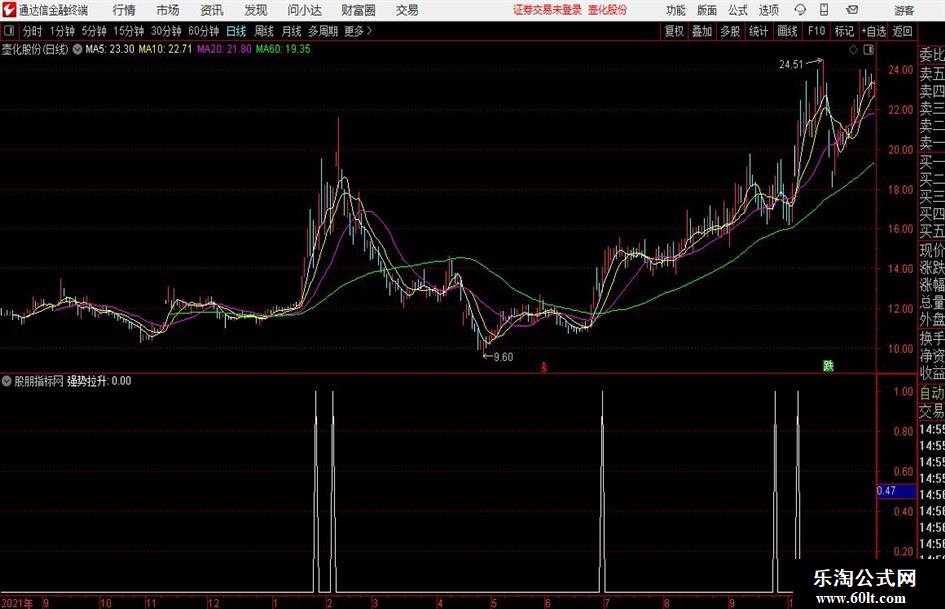
Task: Click the 24.00 price axis label
Action: click(900, 70)
